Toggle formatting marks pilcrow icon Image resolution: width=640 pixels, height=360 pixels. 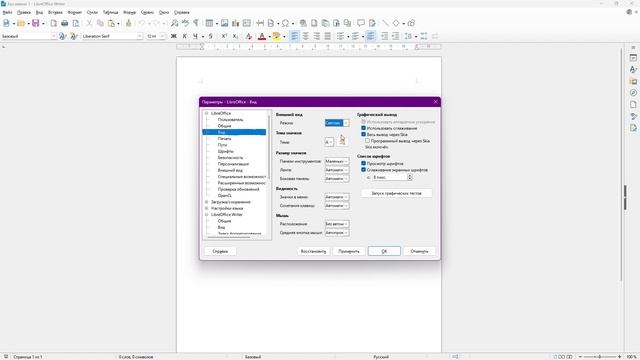point(196,23)
